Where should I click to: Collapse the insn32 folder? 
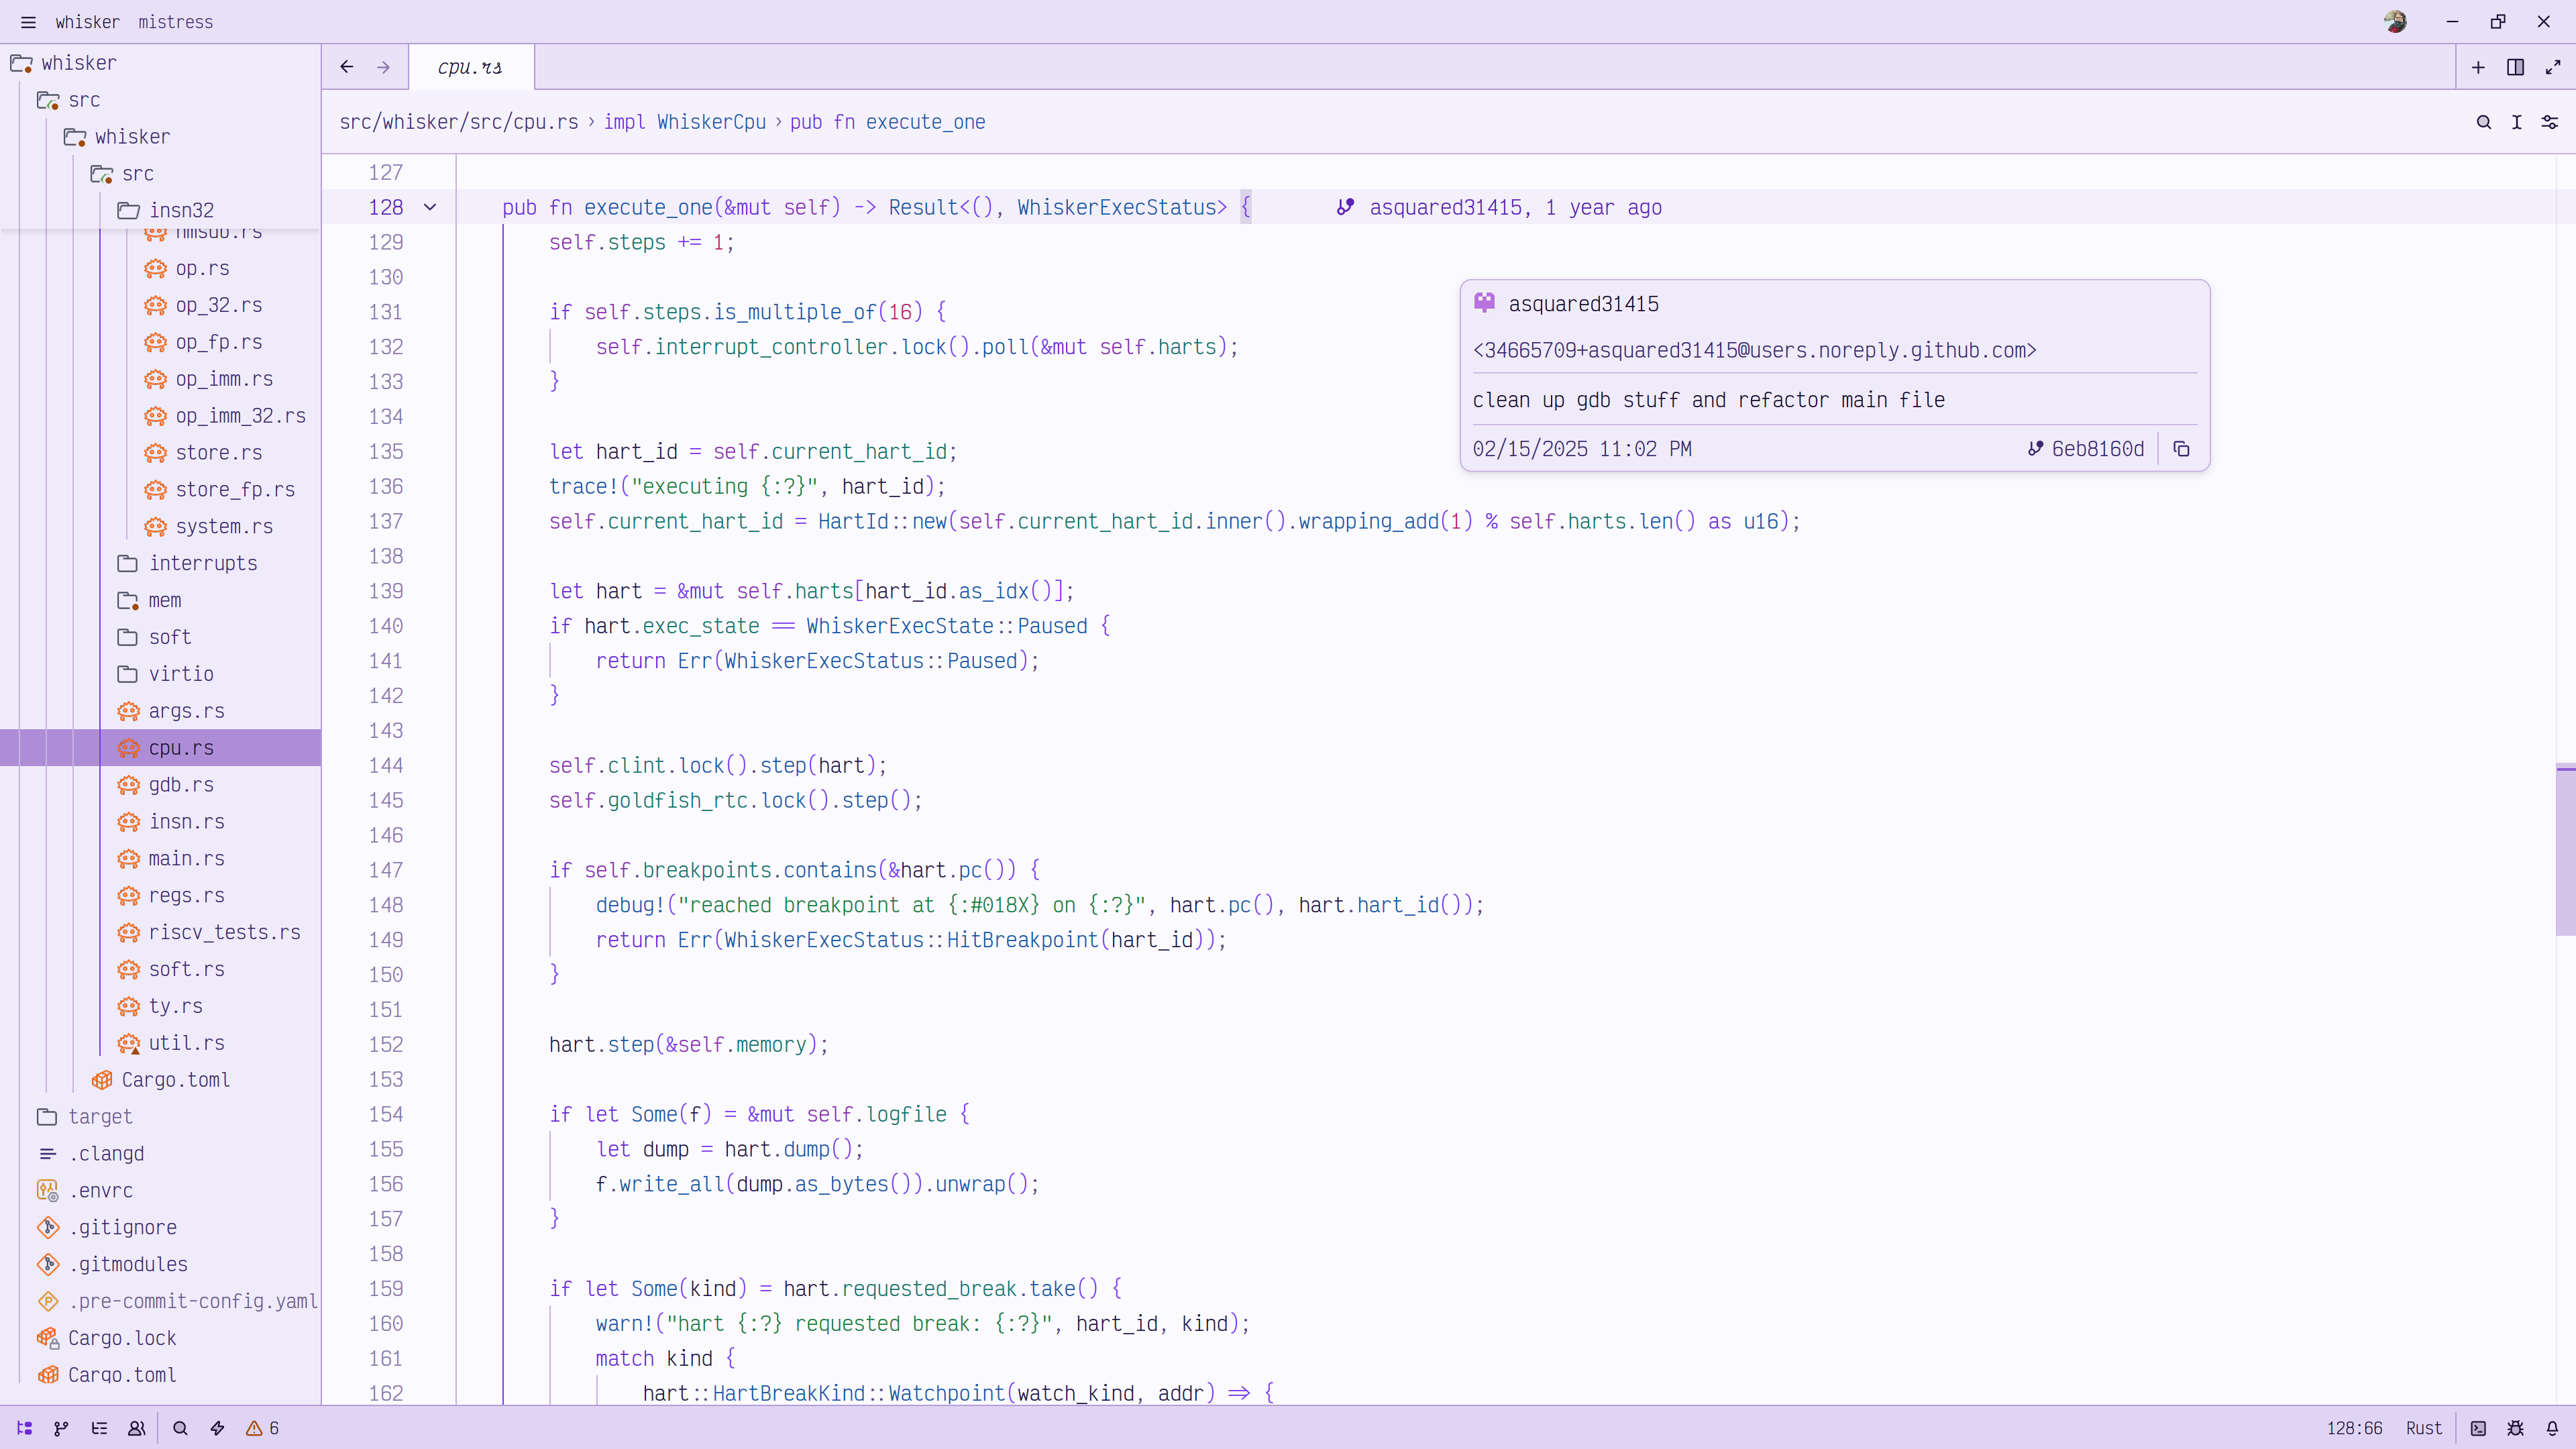pyautogui.click(x=160, y=210)
